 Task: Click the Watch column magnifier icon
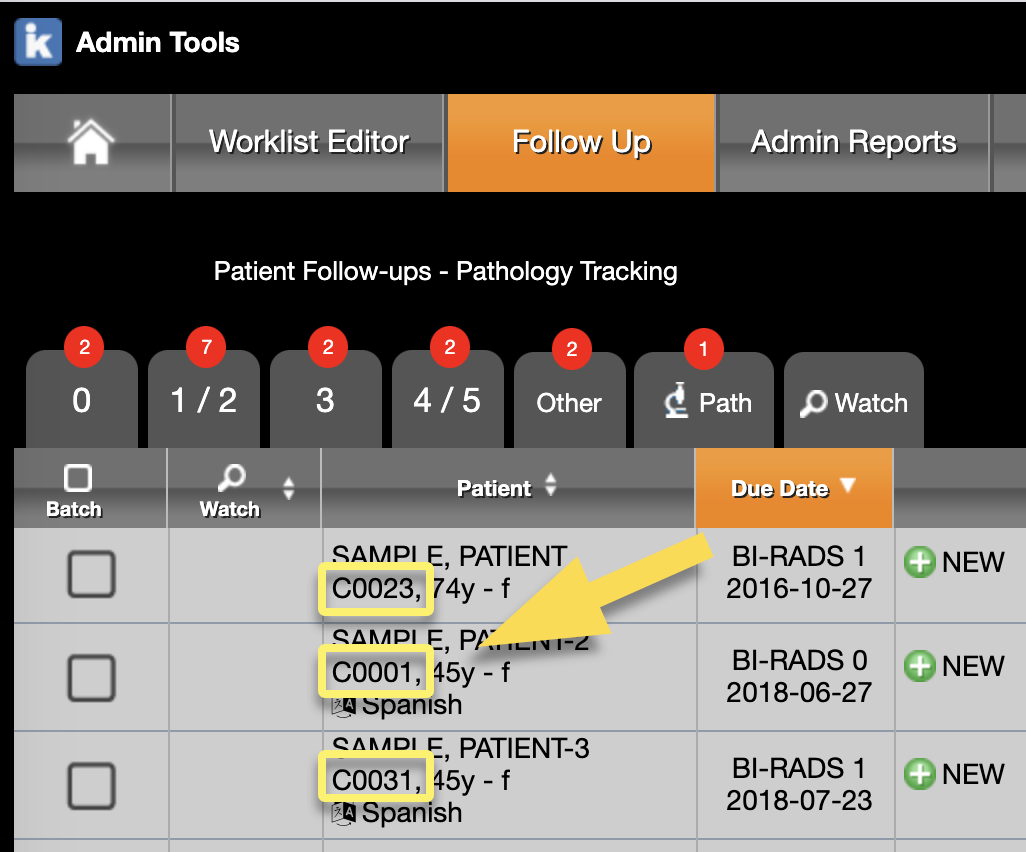click(230, 478)
